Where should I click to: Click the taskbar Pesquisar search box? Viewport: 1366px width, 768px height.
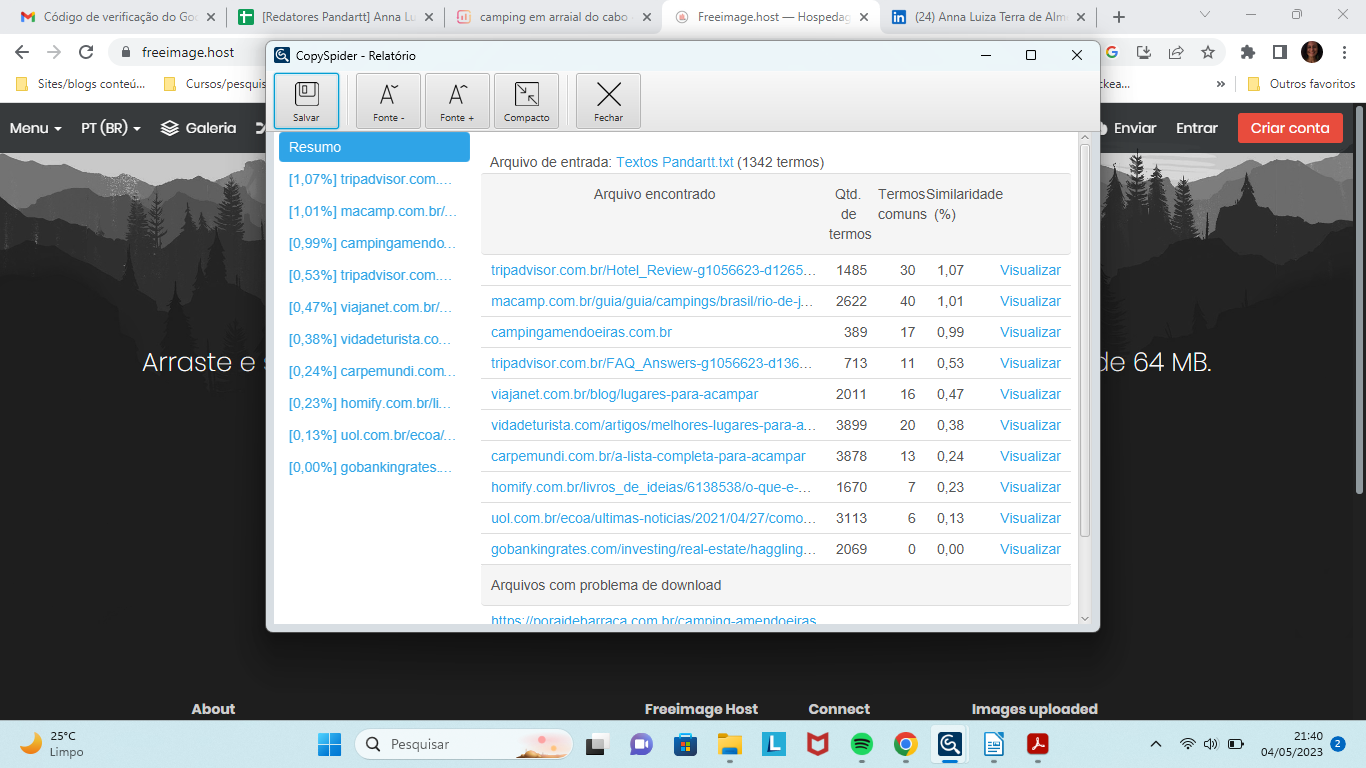click(465, 744)
